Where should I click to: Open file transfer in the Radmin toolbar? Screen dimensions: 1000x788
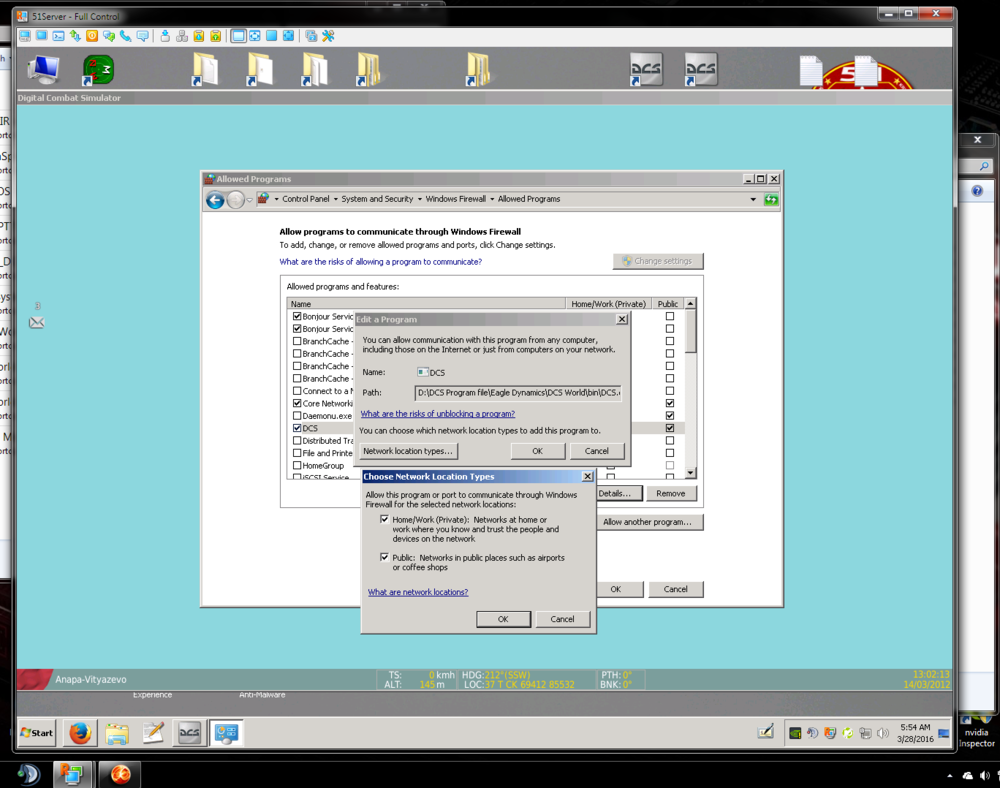pos(75,36)
